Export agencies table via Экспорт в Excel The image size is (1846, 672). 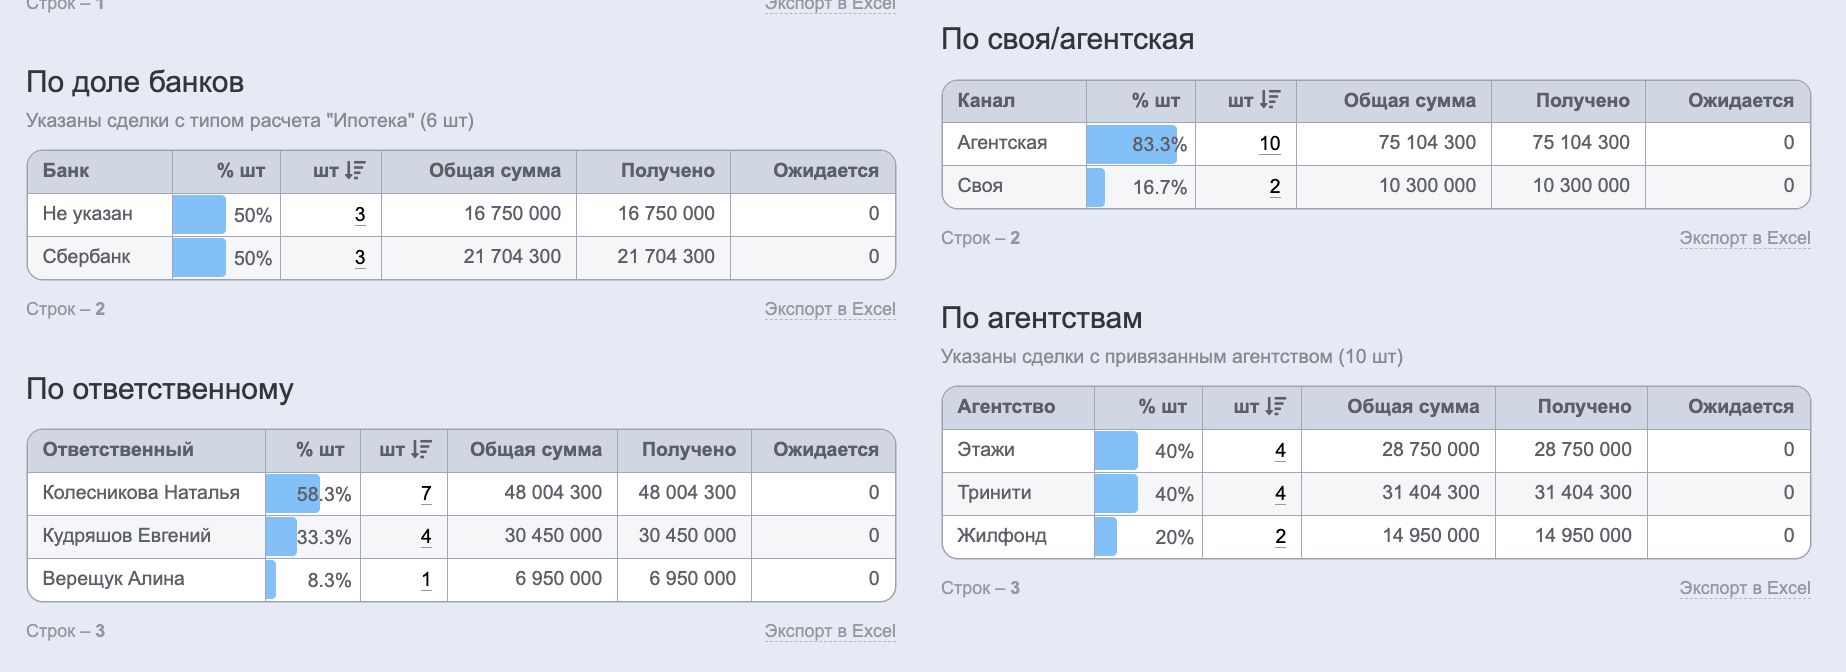(1744, 588)
